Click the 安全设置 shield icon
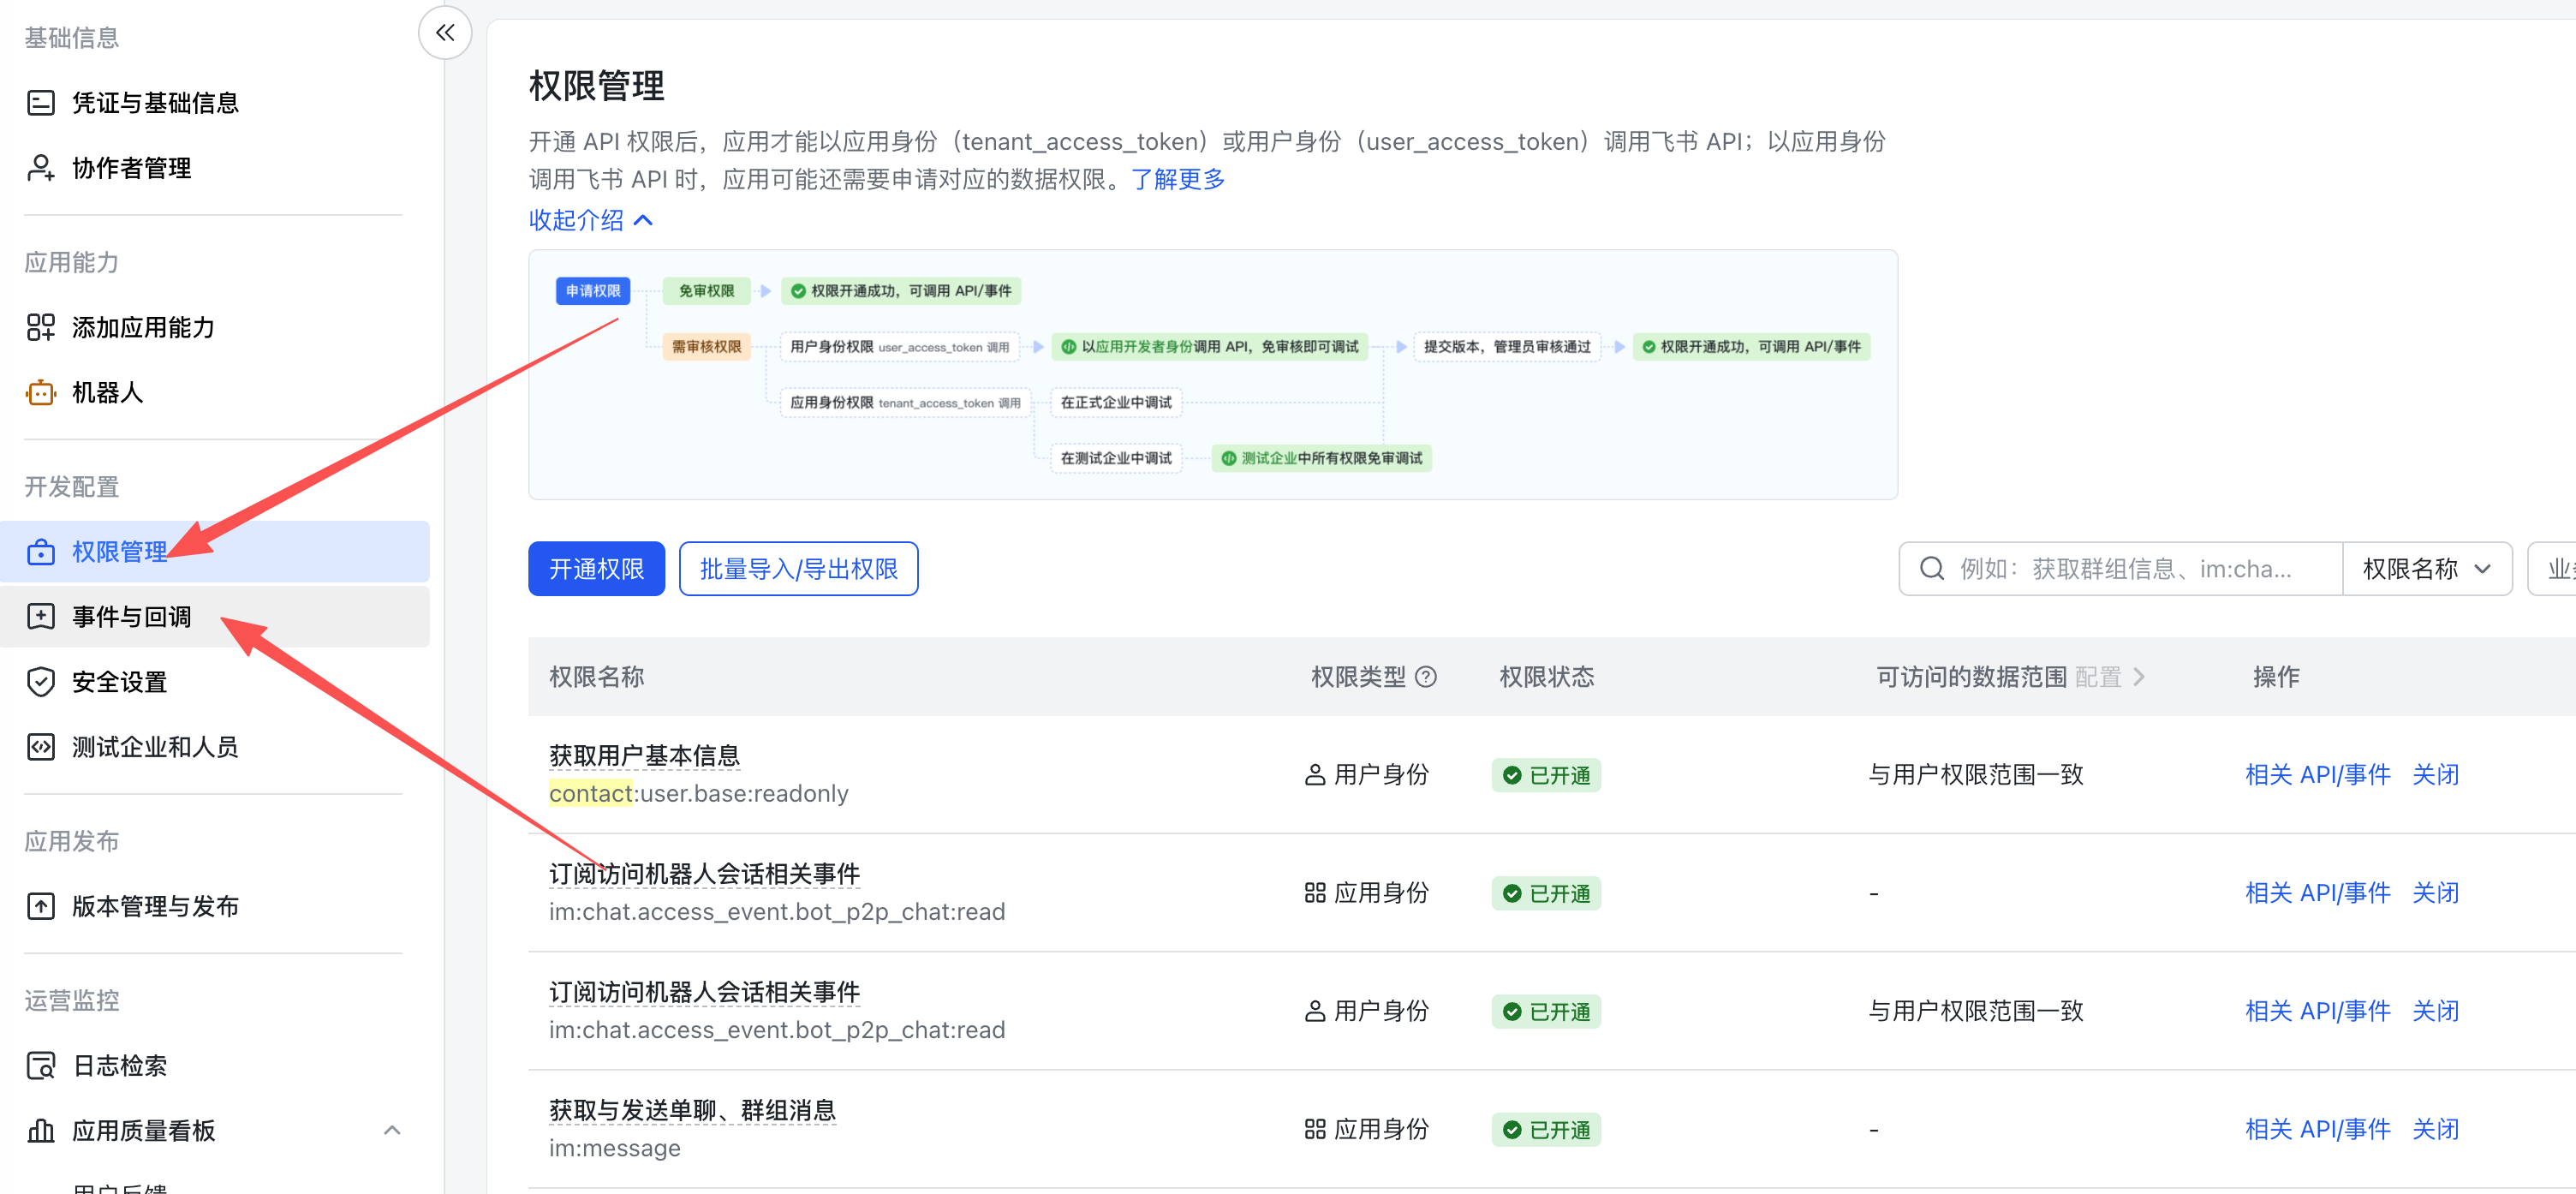 click(41, 682)
